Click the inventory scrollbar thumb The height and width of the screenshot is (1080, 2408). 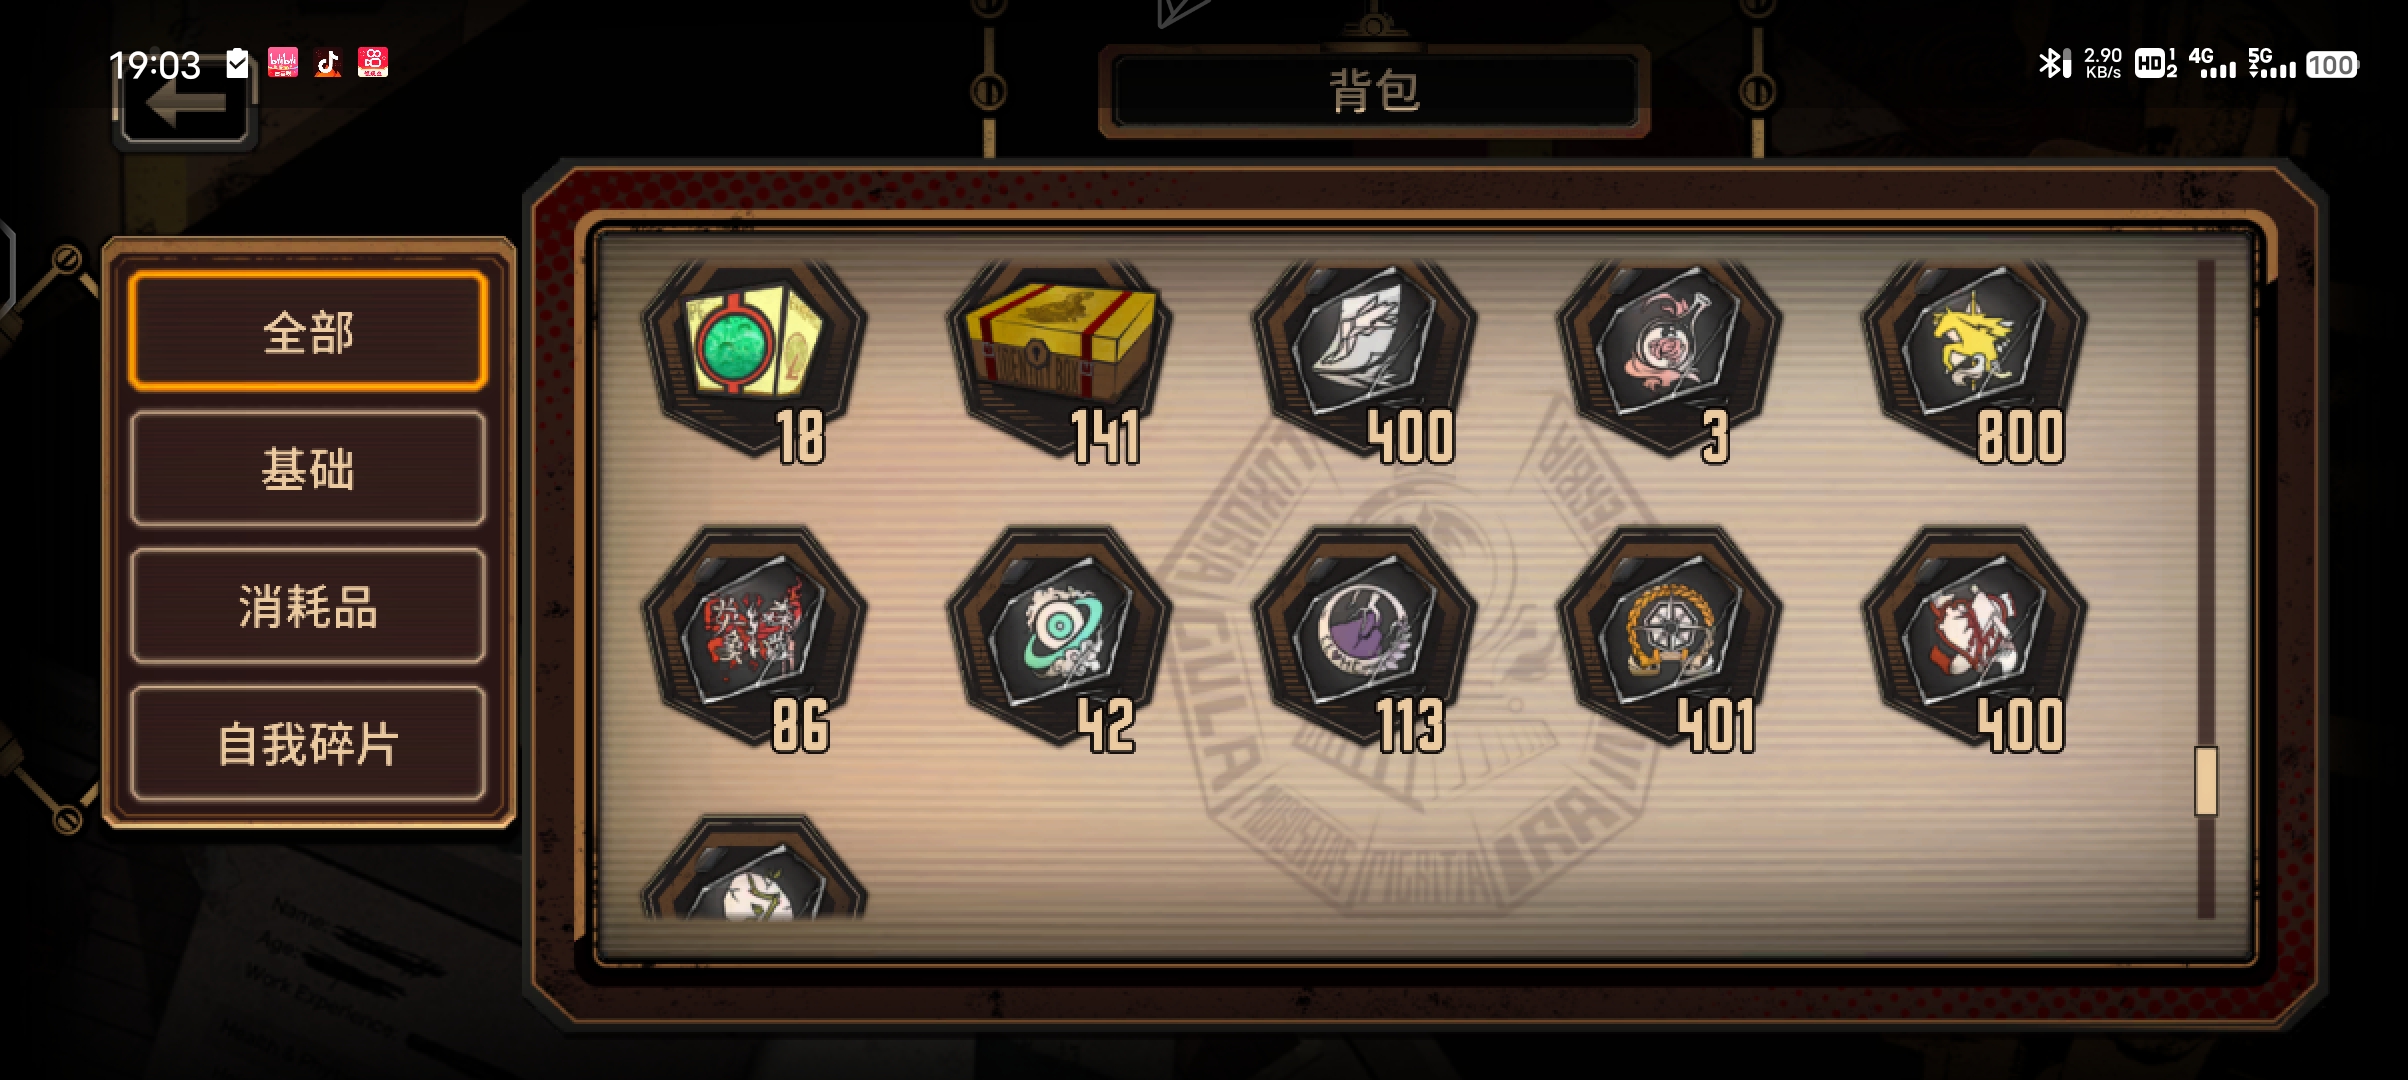[2206, 780]
